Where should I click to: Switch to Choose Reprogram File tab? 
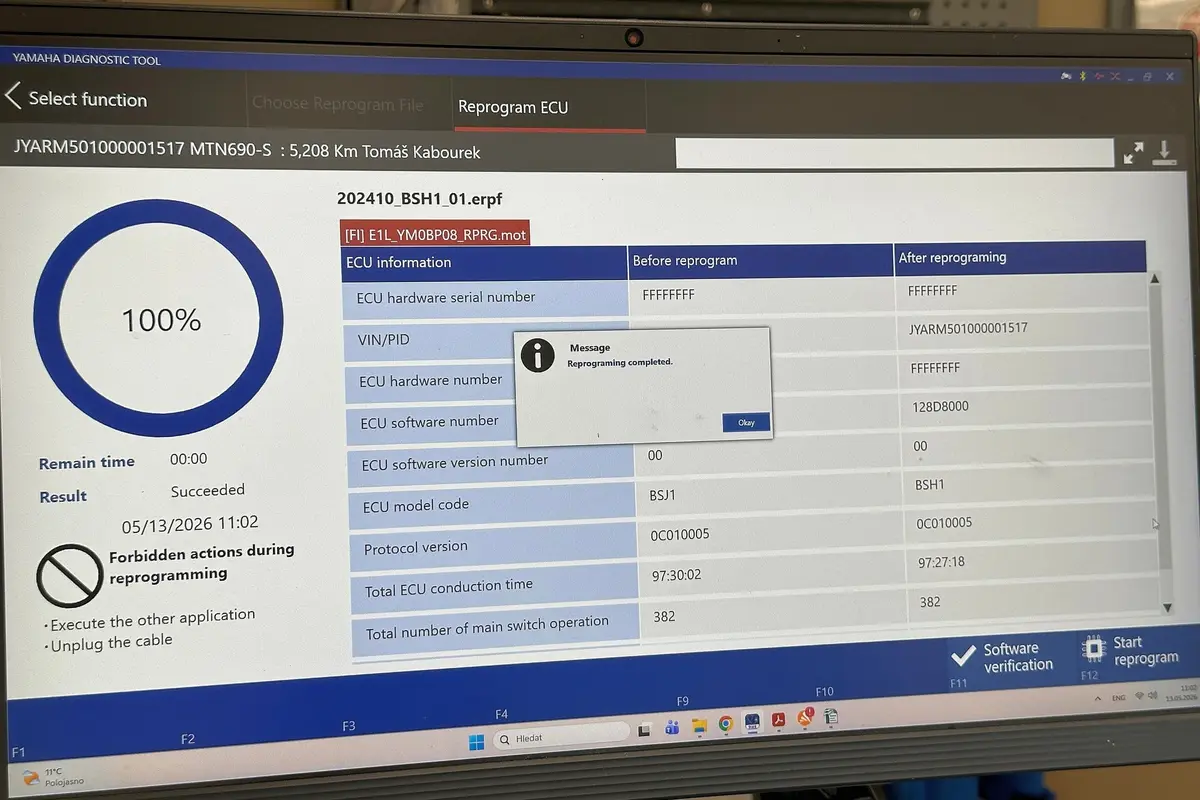pyautogui.click(x=338, y=103)
